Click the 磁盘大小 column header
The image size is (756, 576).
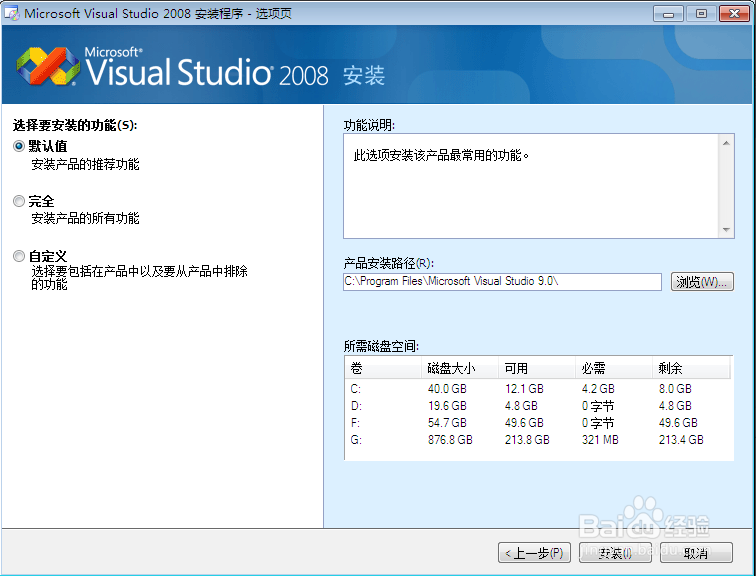tap(460, 368)
